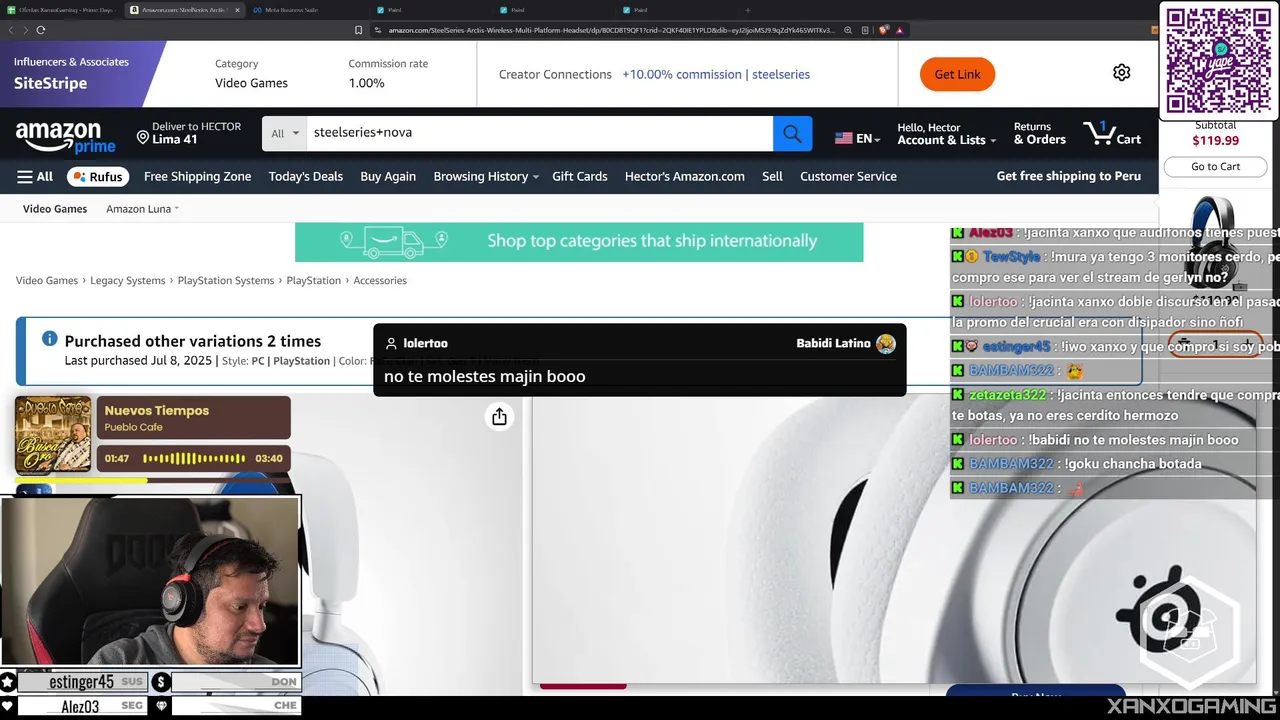Click the Purchased other variations heading
This screenshot has height=720, width=1280.
193,341
